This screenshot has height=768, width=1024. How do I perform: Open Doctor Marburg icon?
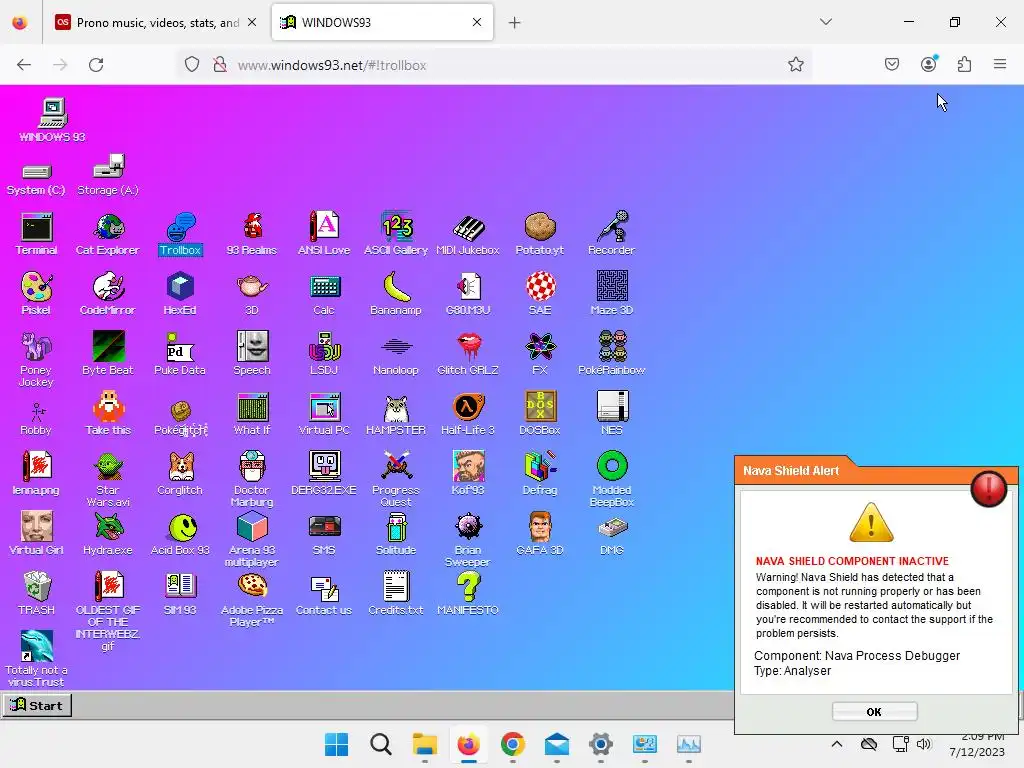252,480
